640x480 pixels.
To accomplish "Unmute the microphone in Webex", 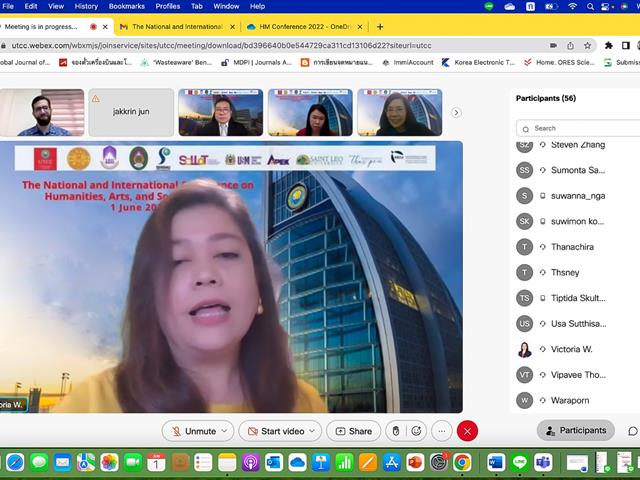I will tap(193, 431).
